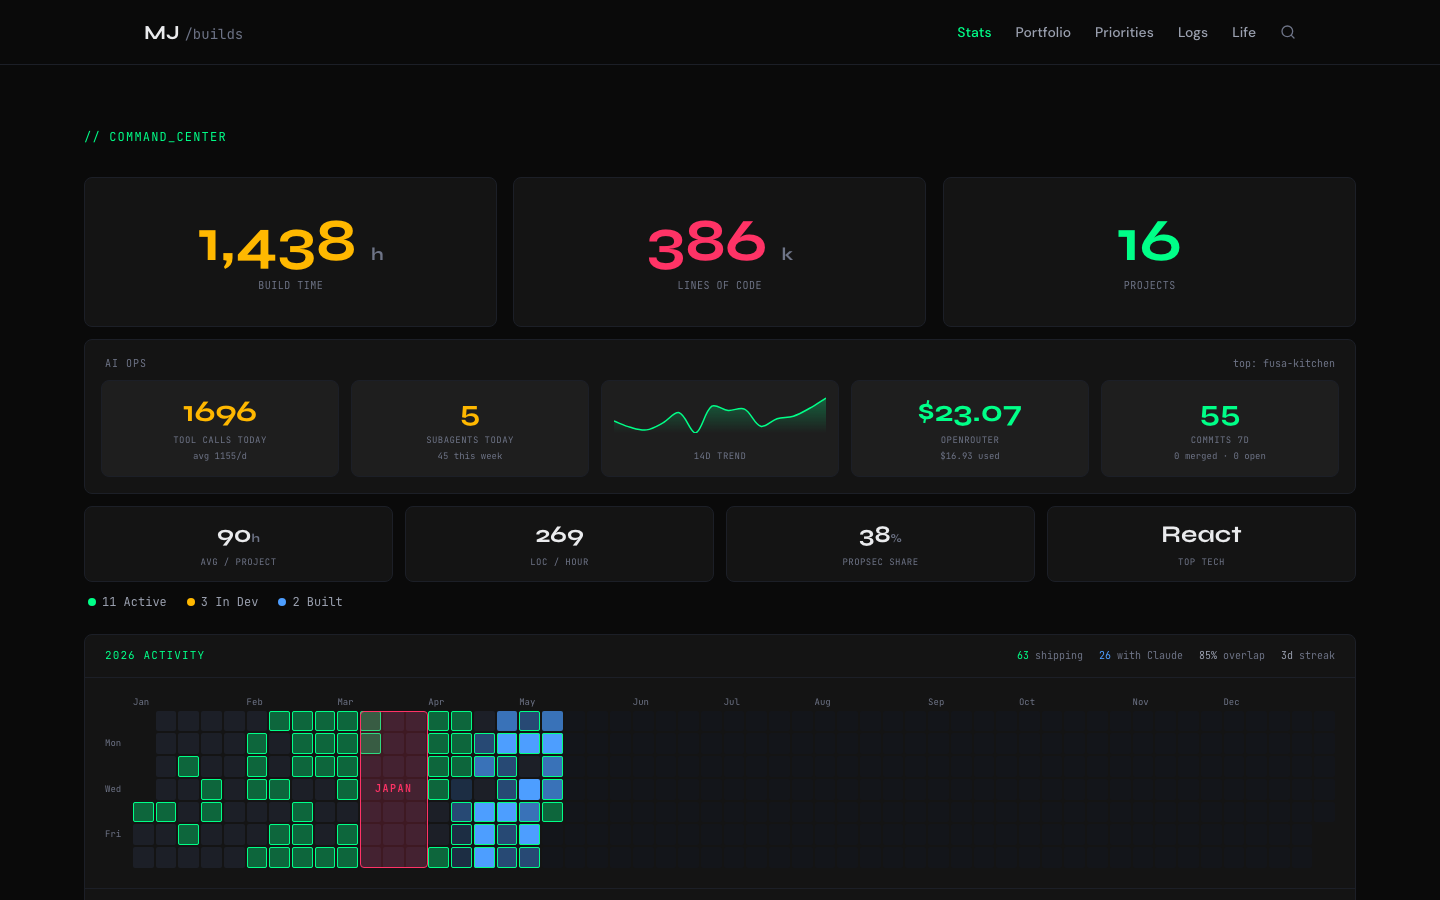Click 'avg 1155/d' under tool calls
This screenshot has width=1440, height=900.
[220, 456]
